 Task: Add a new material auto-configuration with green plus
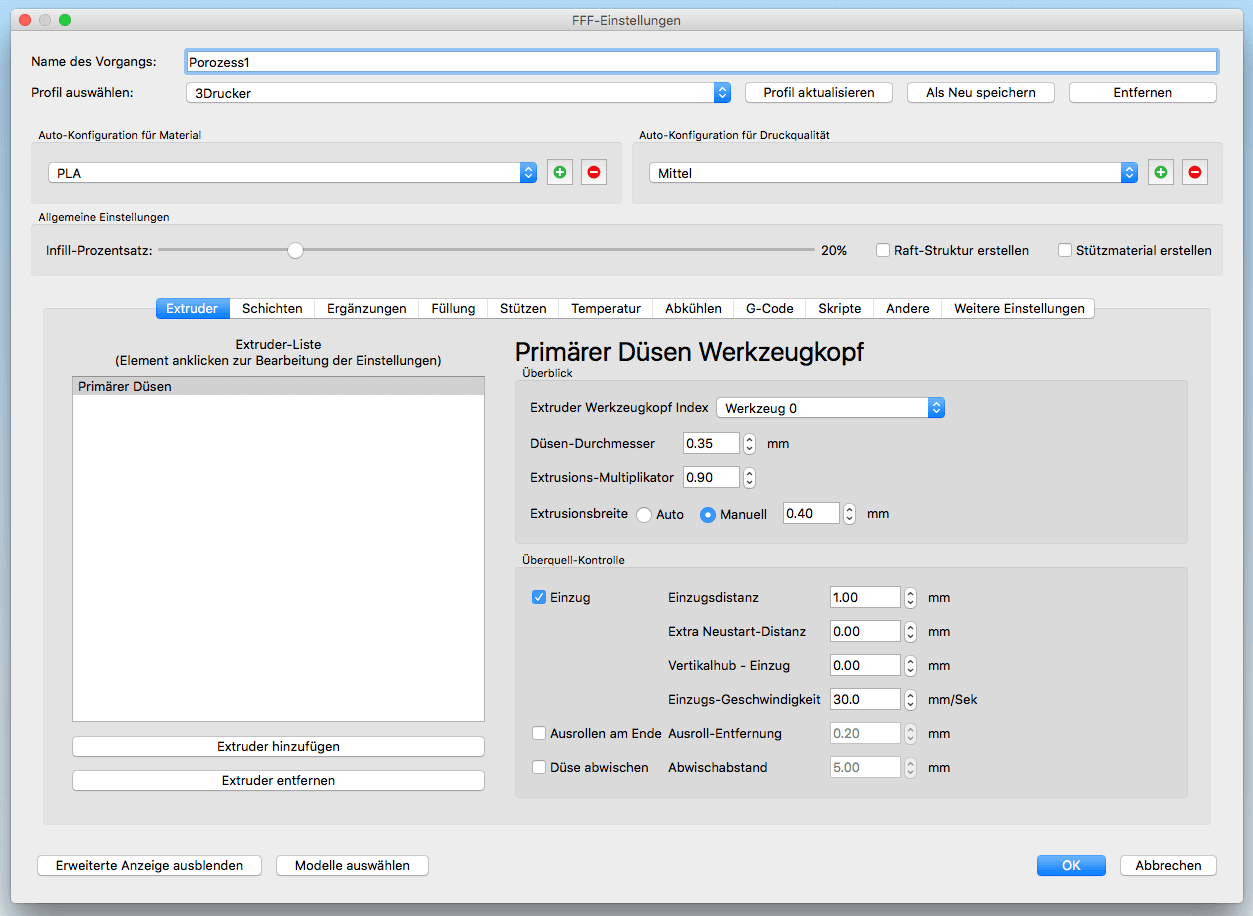pyautogui.click(x=560, y=173)
